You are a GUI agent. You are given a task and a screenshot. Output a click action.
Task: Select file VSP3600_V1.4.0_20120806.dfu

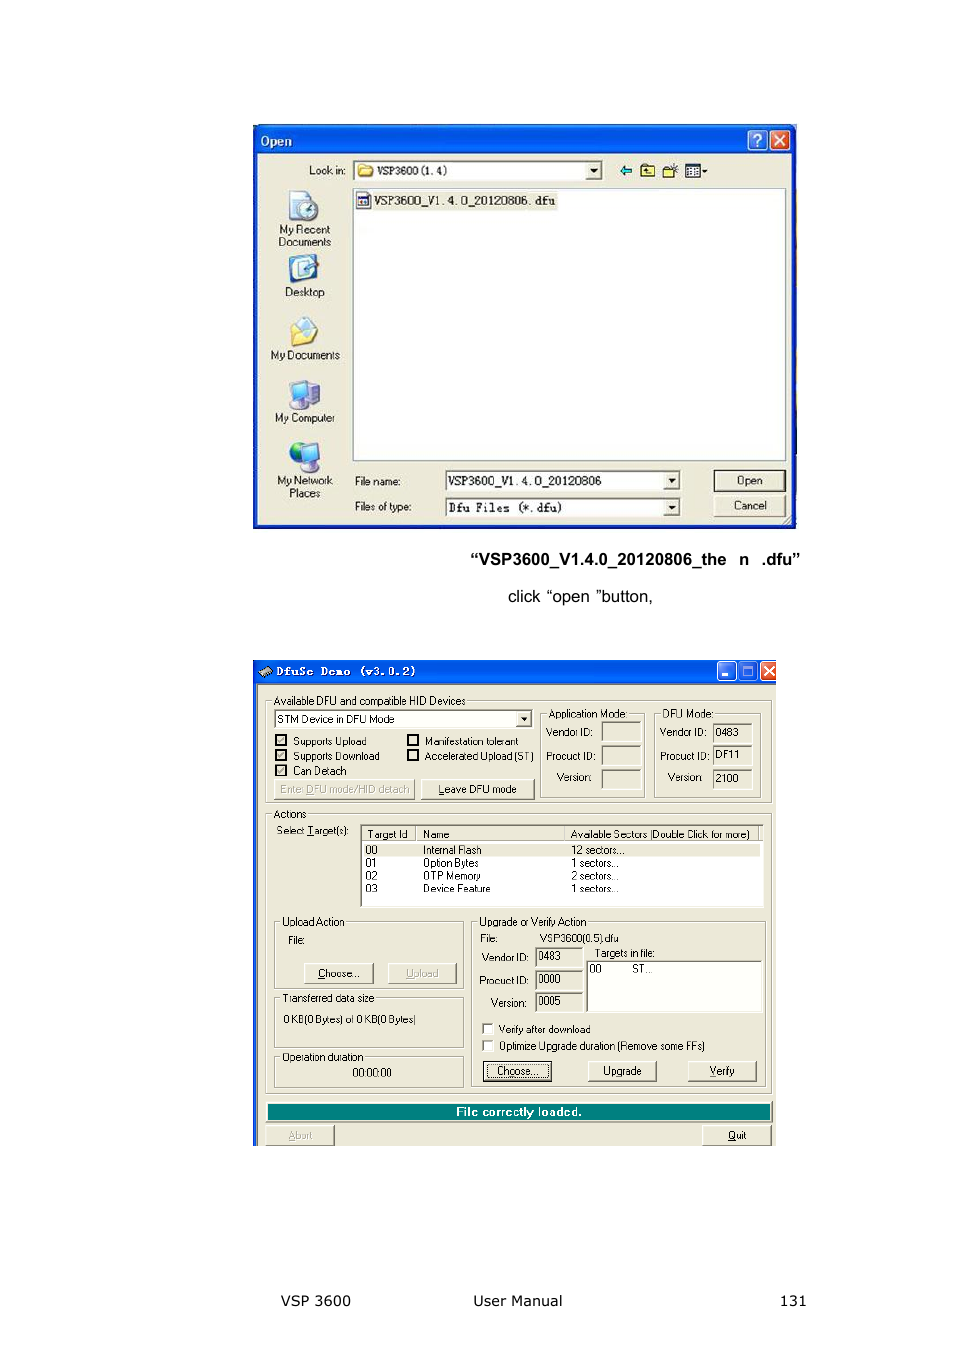pos(456,201)
